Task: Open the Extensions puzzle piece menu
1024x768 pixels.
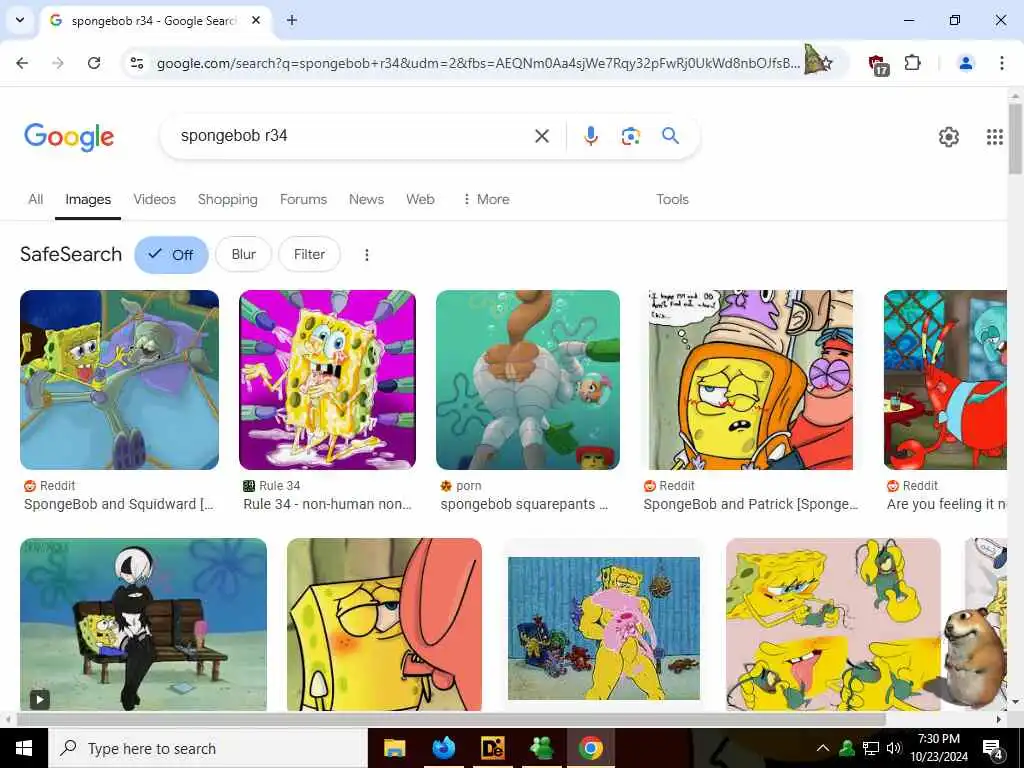Action: [912, 63]
